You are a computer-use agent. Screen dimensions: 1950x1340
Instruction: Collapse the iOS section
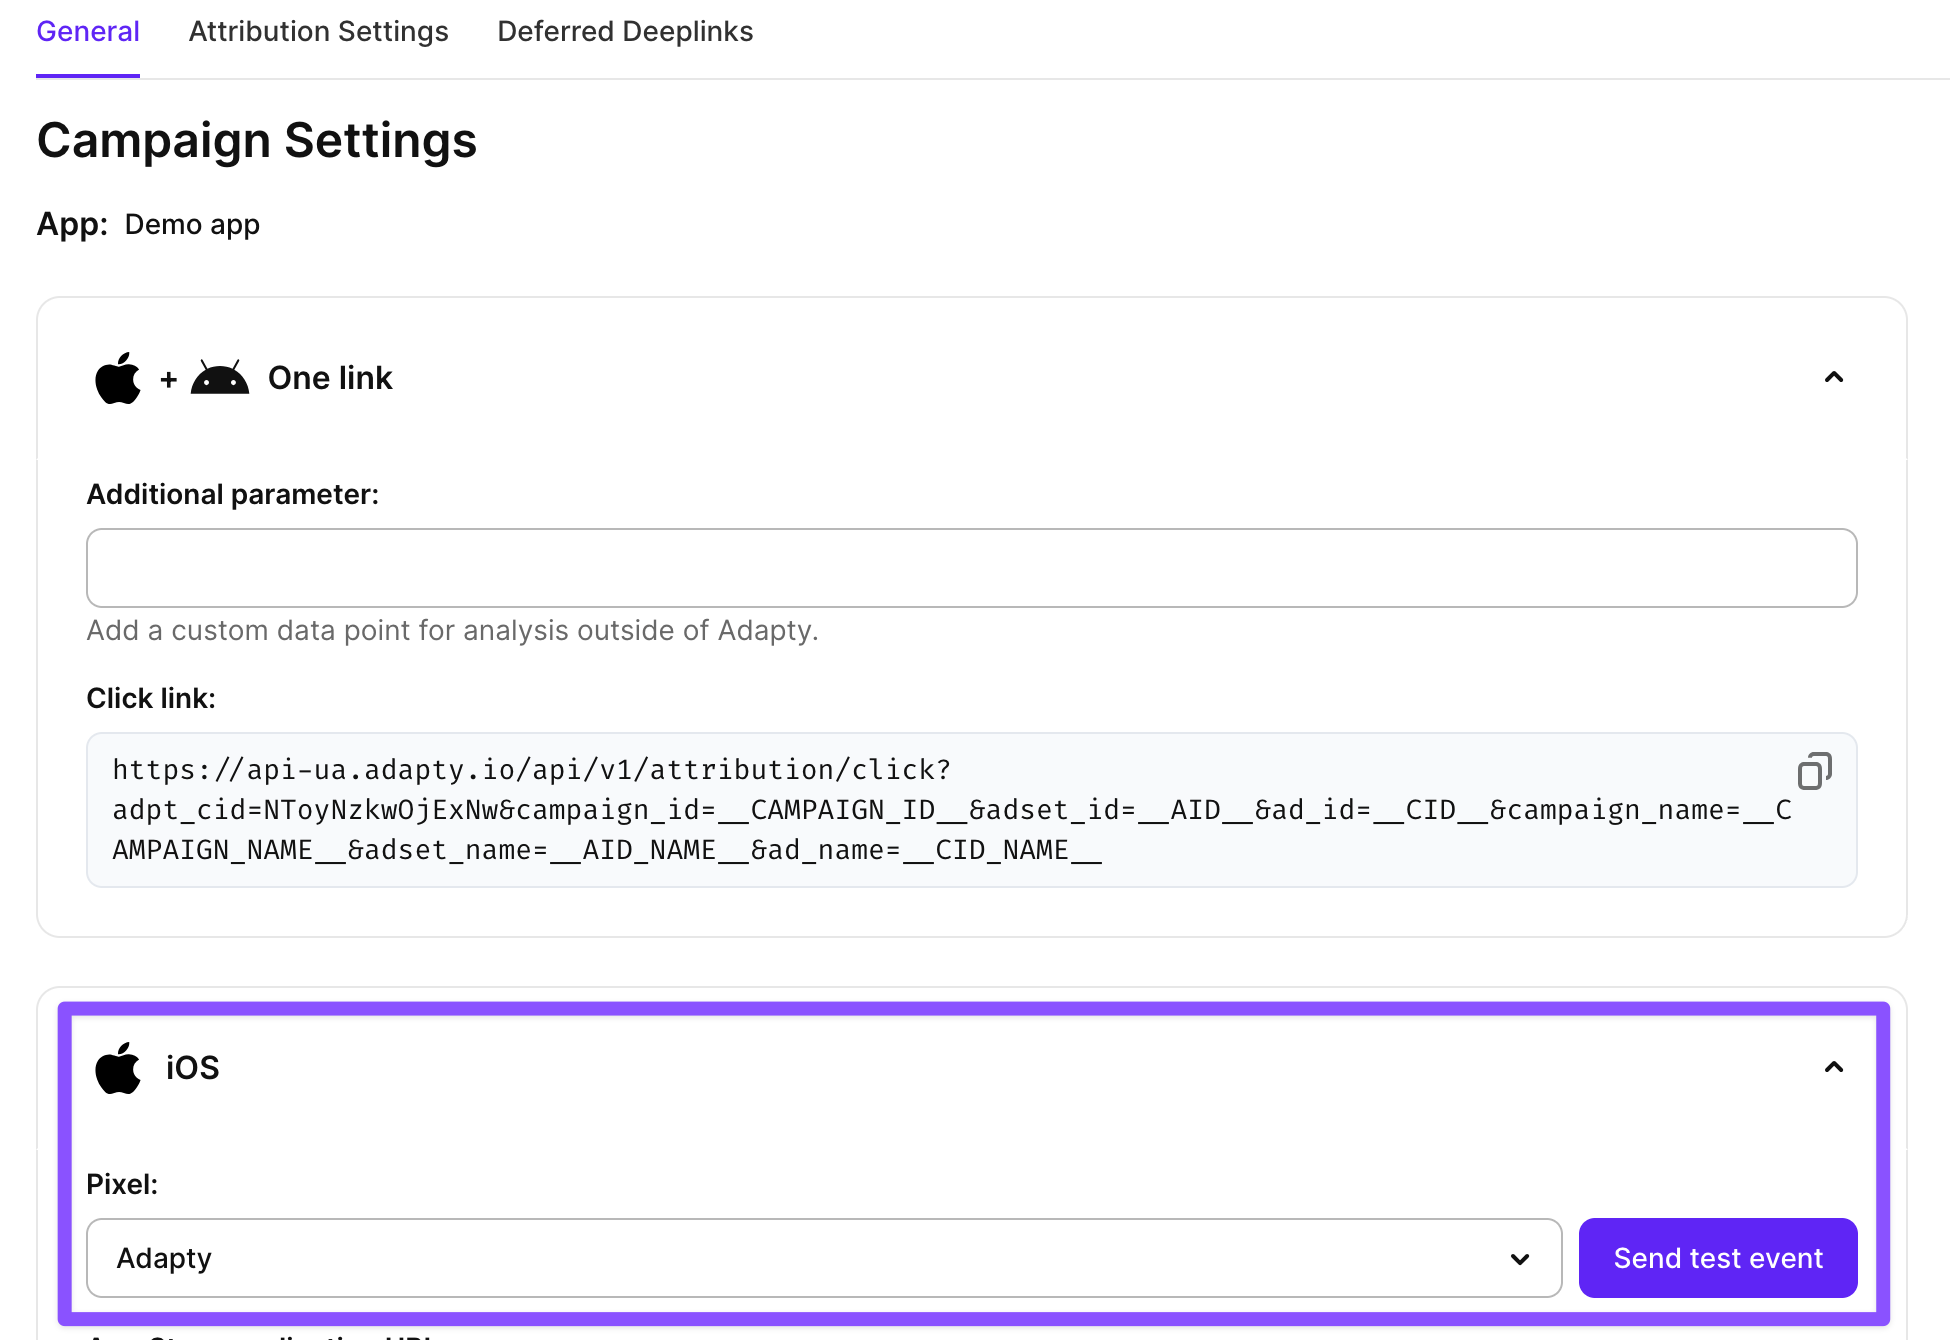1833,1067
